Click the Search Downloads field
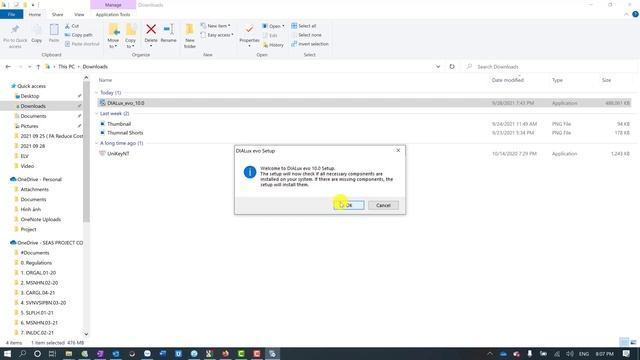640x360 pixels. [551, 67]
